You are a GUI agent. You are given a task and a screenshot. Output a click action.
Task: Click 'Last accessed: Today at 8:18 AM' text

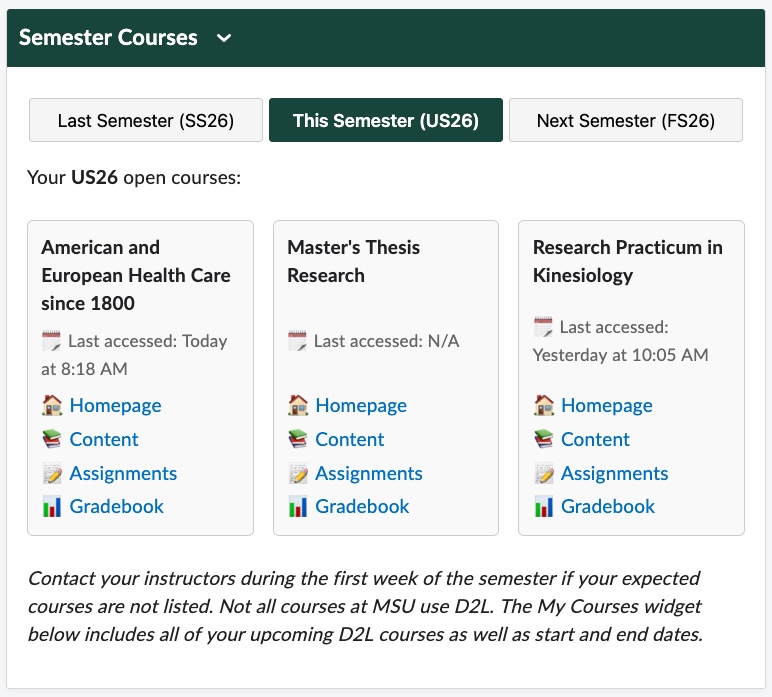134,355
